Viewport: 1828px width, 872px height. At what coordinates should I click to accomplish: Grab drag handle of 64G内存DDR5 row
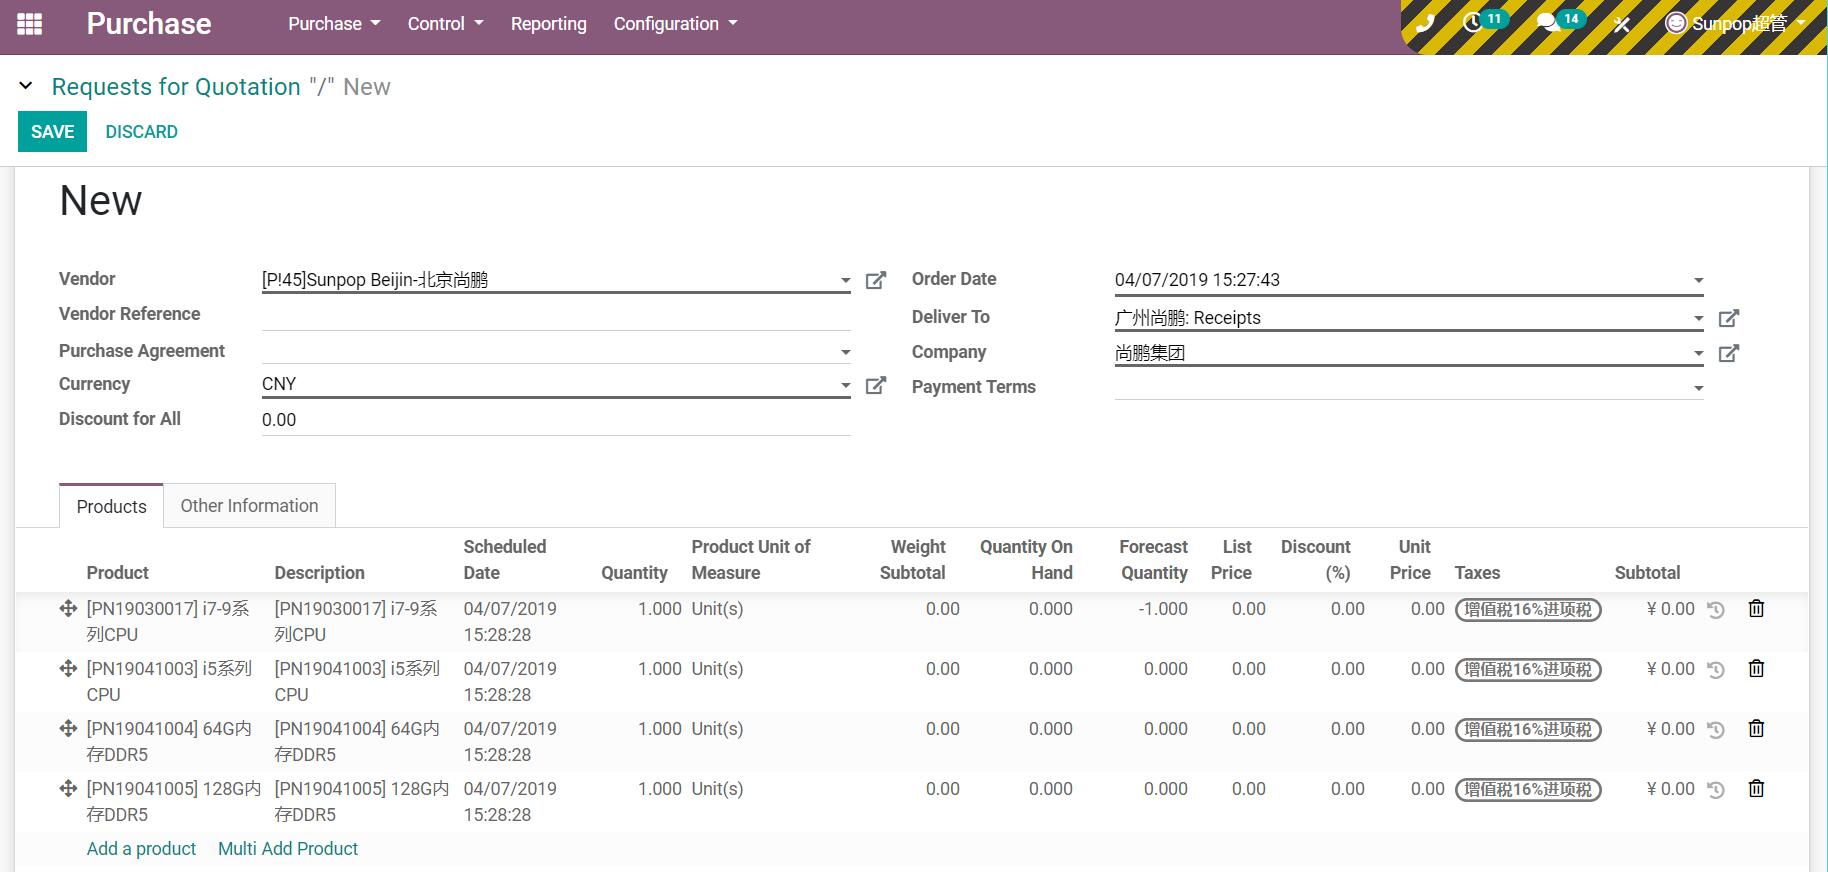coord(68,728)
